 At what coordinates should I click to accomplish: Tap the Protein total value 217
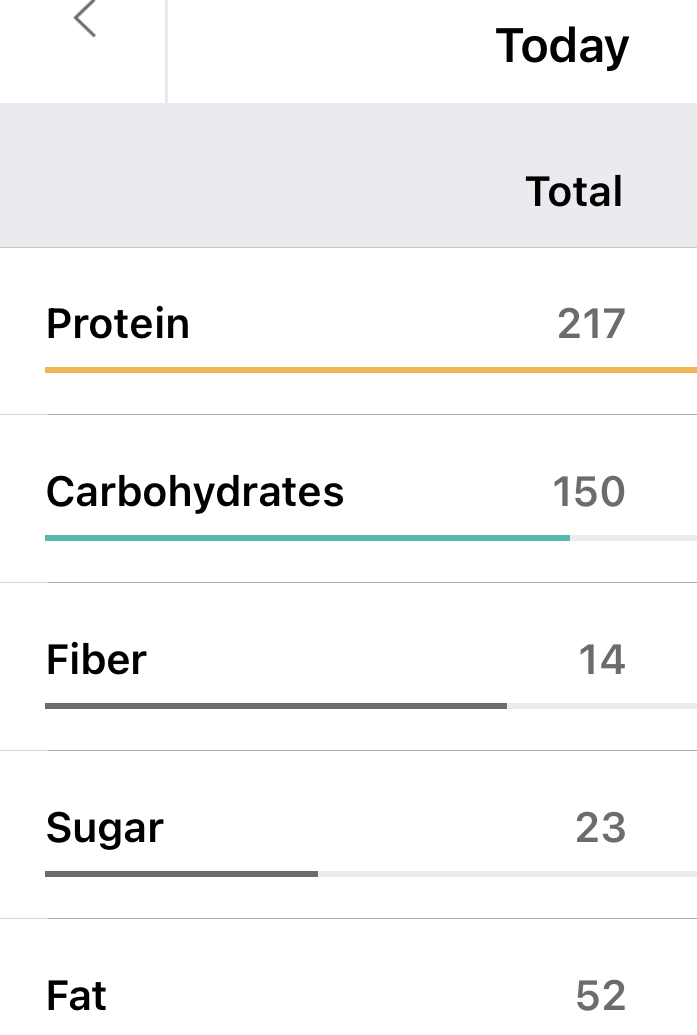click(x=591, y=324)
